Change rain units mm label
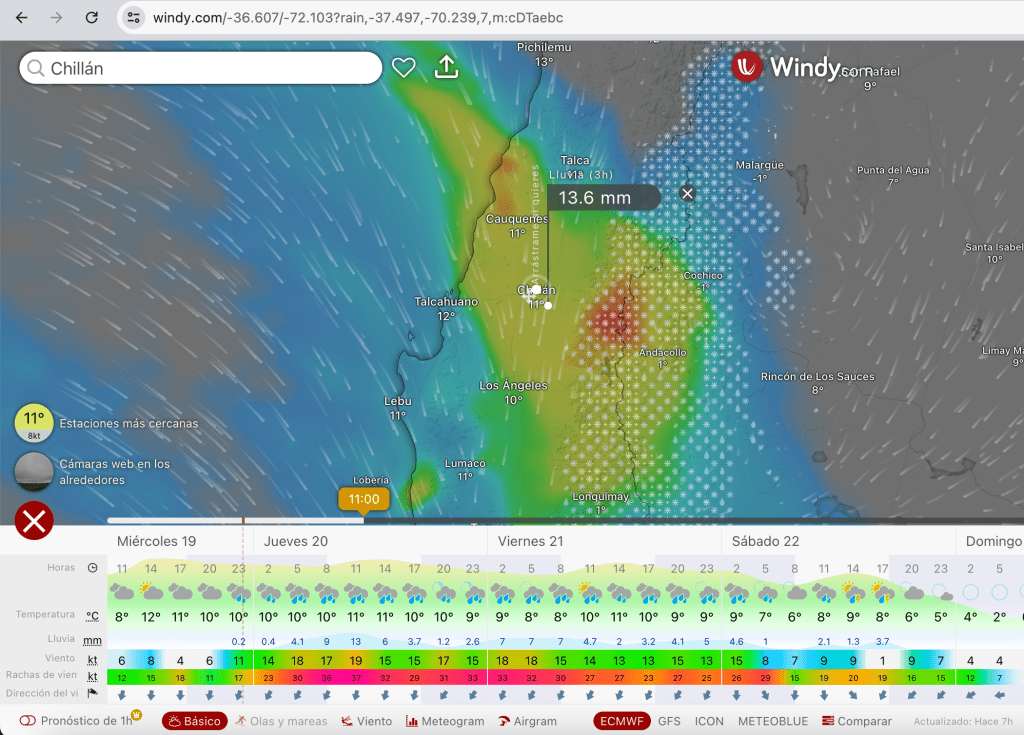The image size is (1024, 735). pos(92,640)
